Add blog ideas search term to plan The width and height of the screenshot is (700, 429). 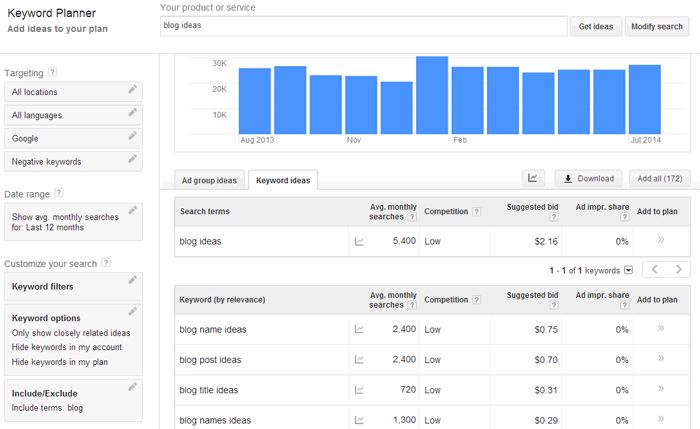[x=659, y=241]
